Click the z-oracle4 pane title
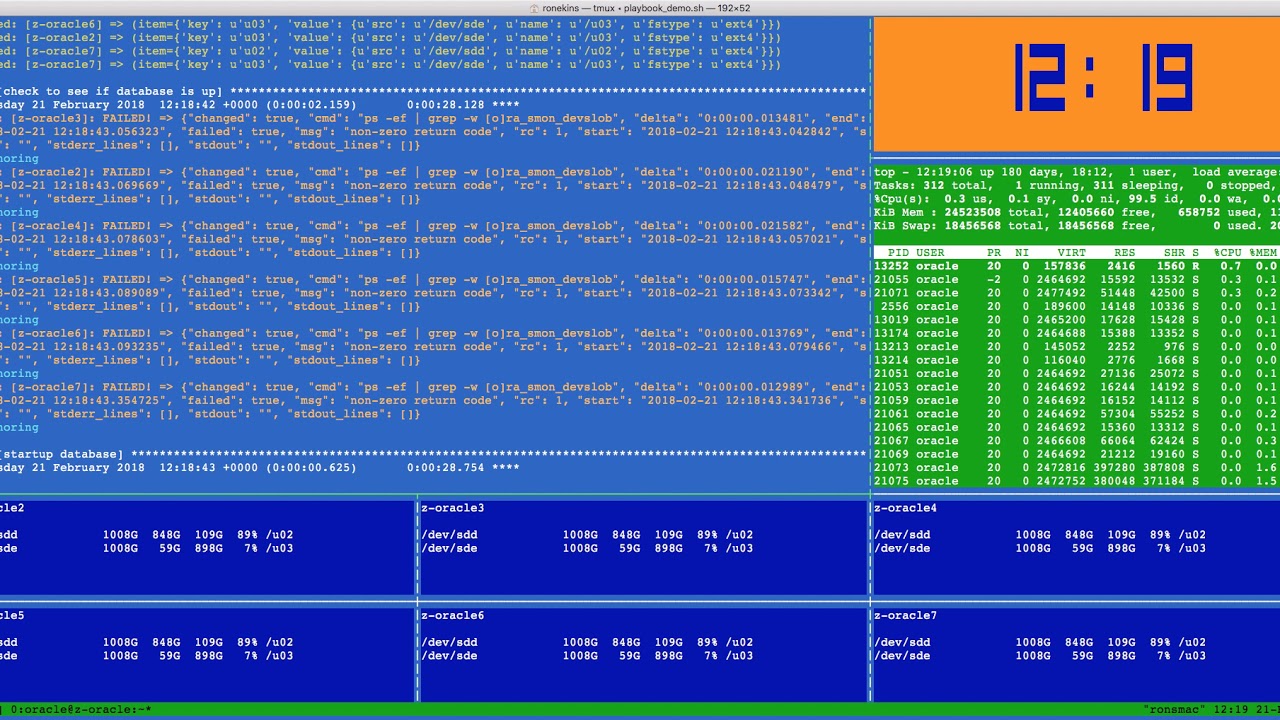The image size is (1280, 720). [906, 508]
